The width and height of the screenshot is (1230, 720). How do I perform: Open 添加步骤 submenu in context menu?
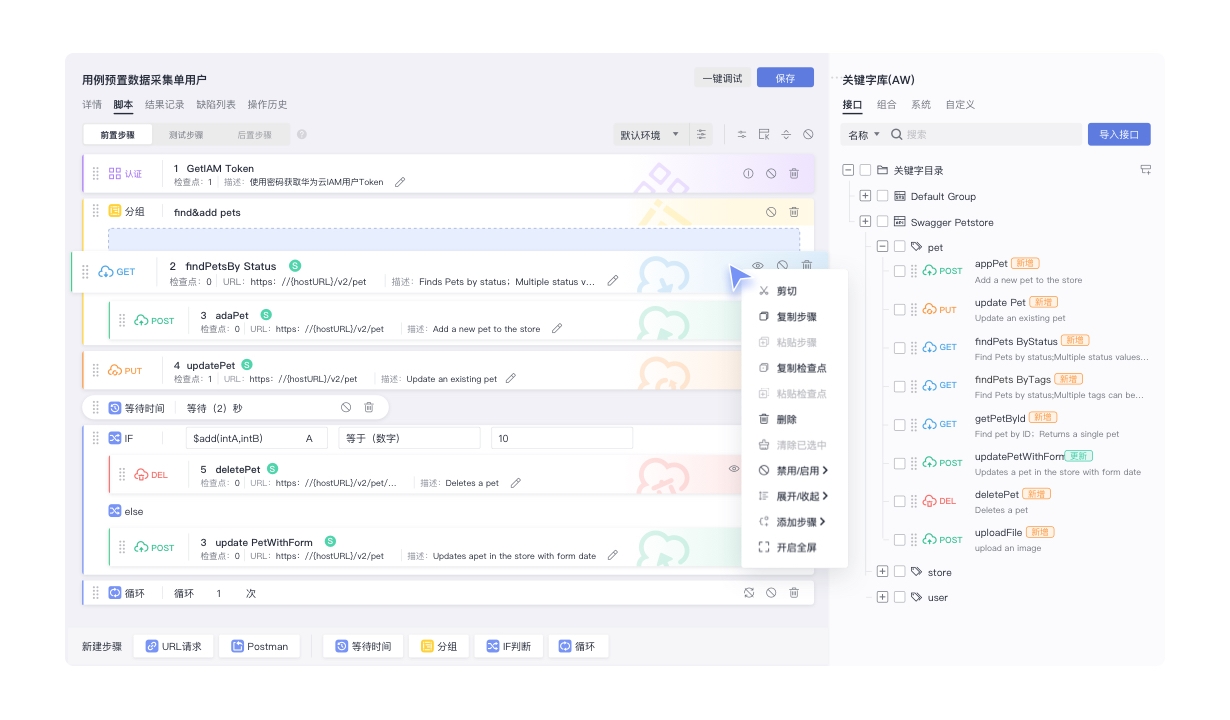point(795,522)
